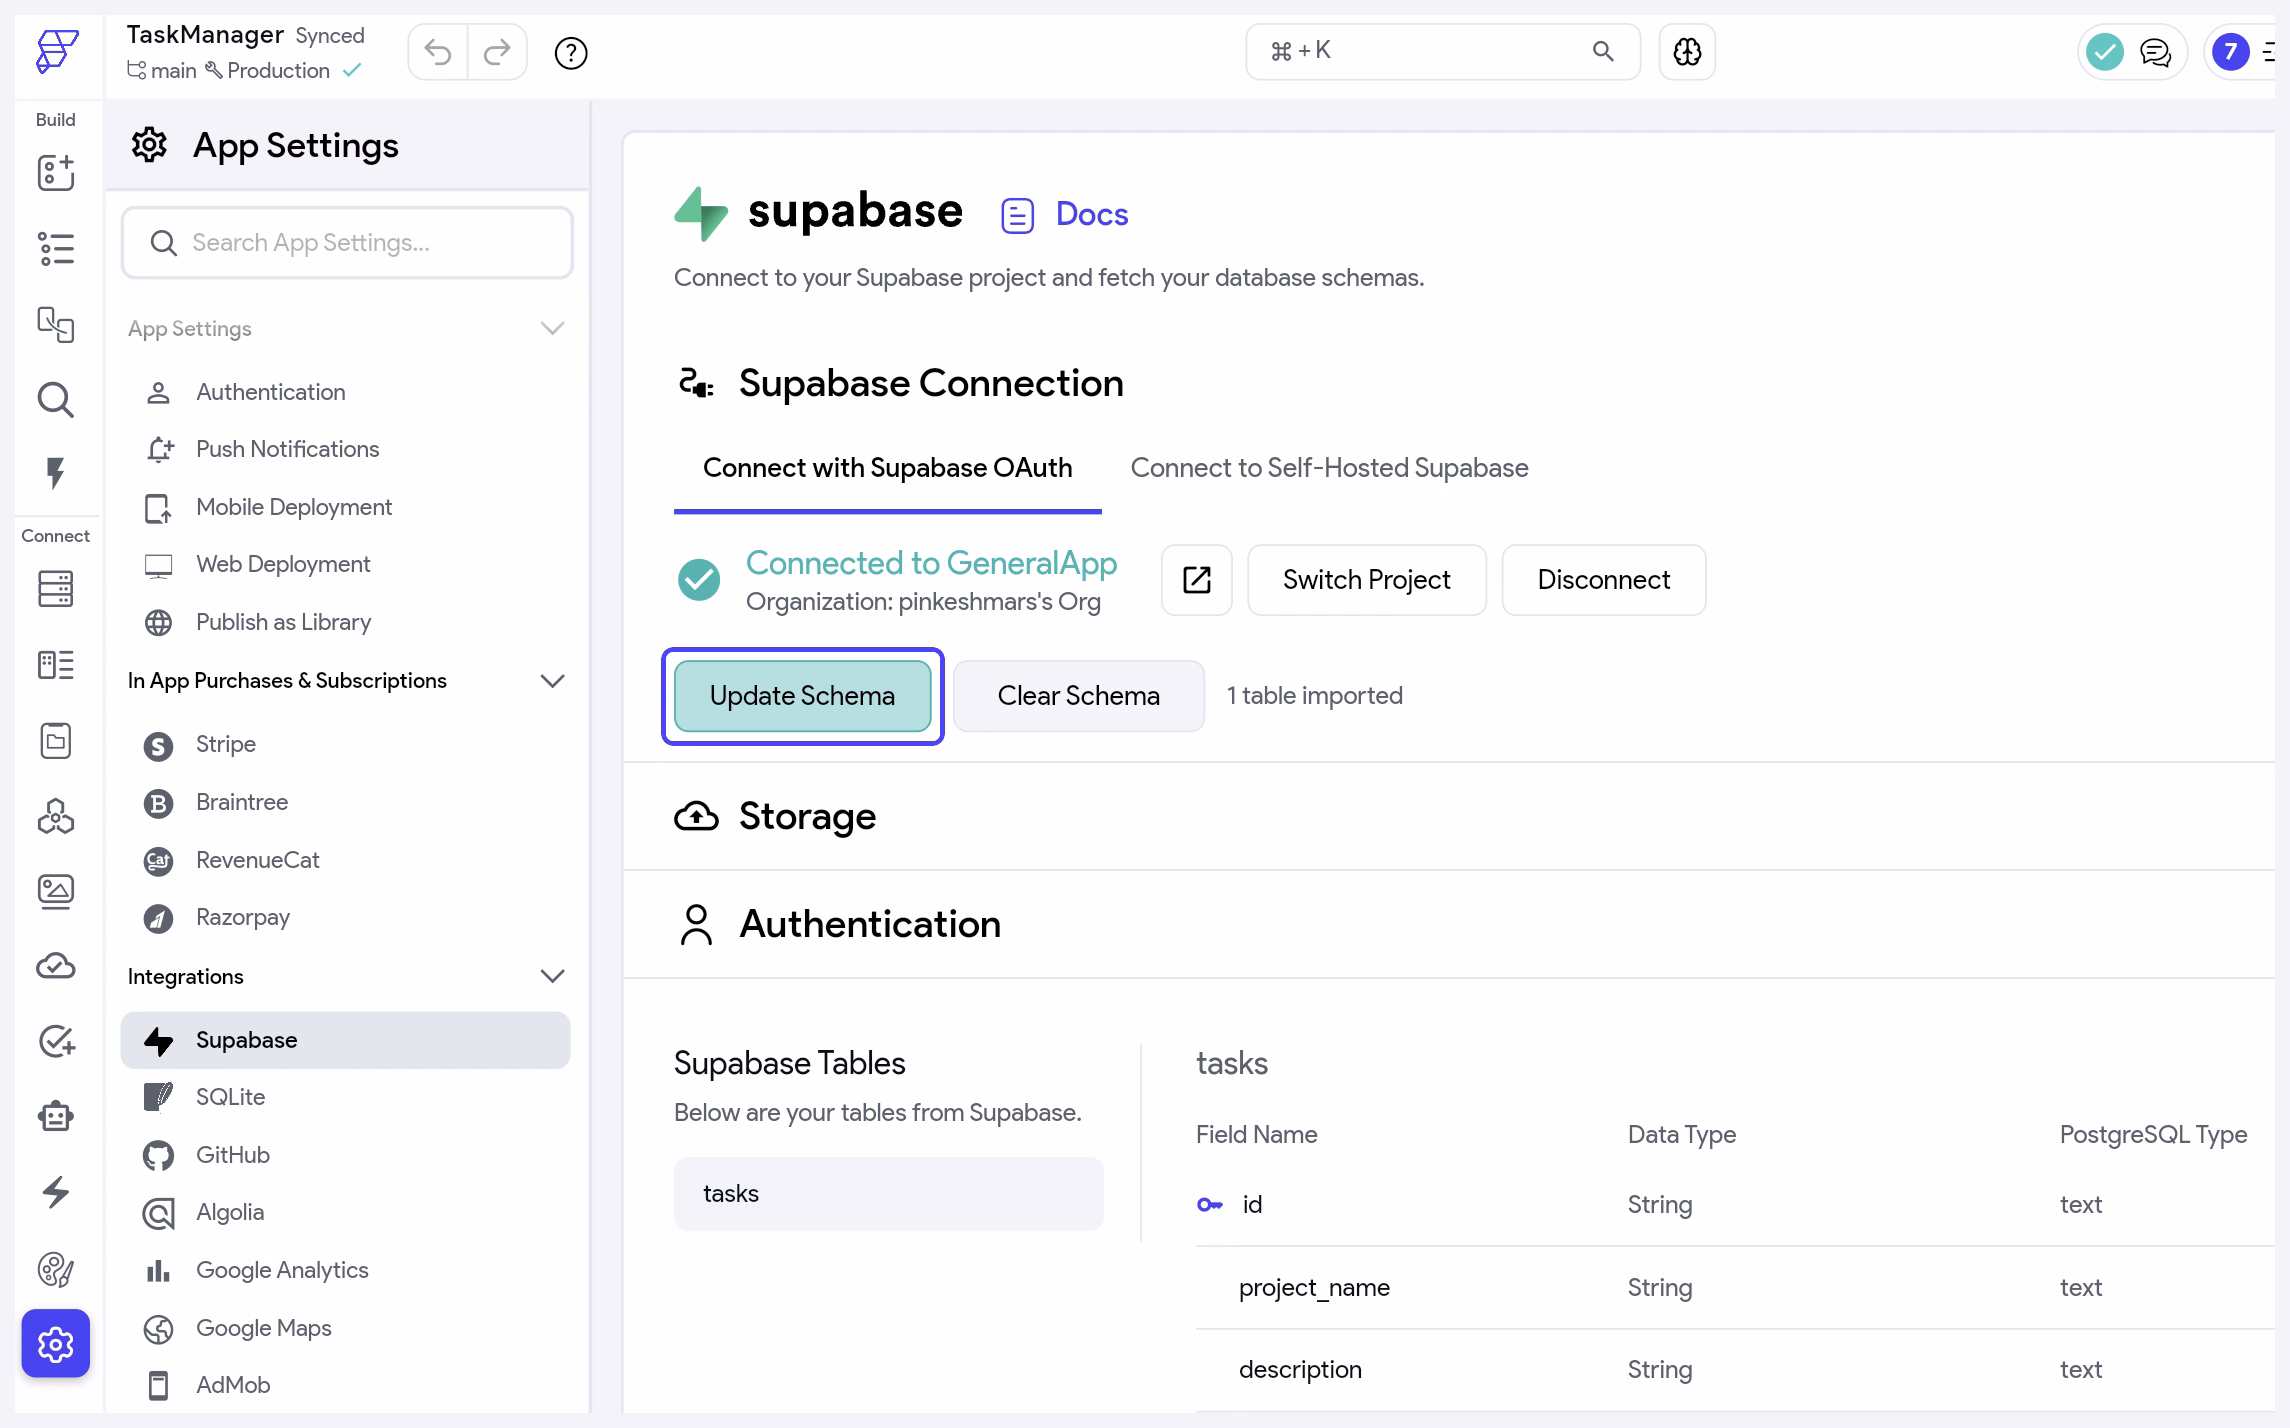Collapse the App Settings section chevron
Viewport: 2290px width, 1428px height.
pos(552,329)
